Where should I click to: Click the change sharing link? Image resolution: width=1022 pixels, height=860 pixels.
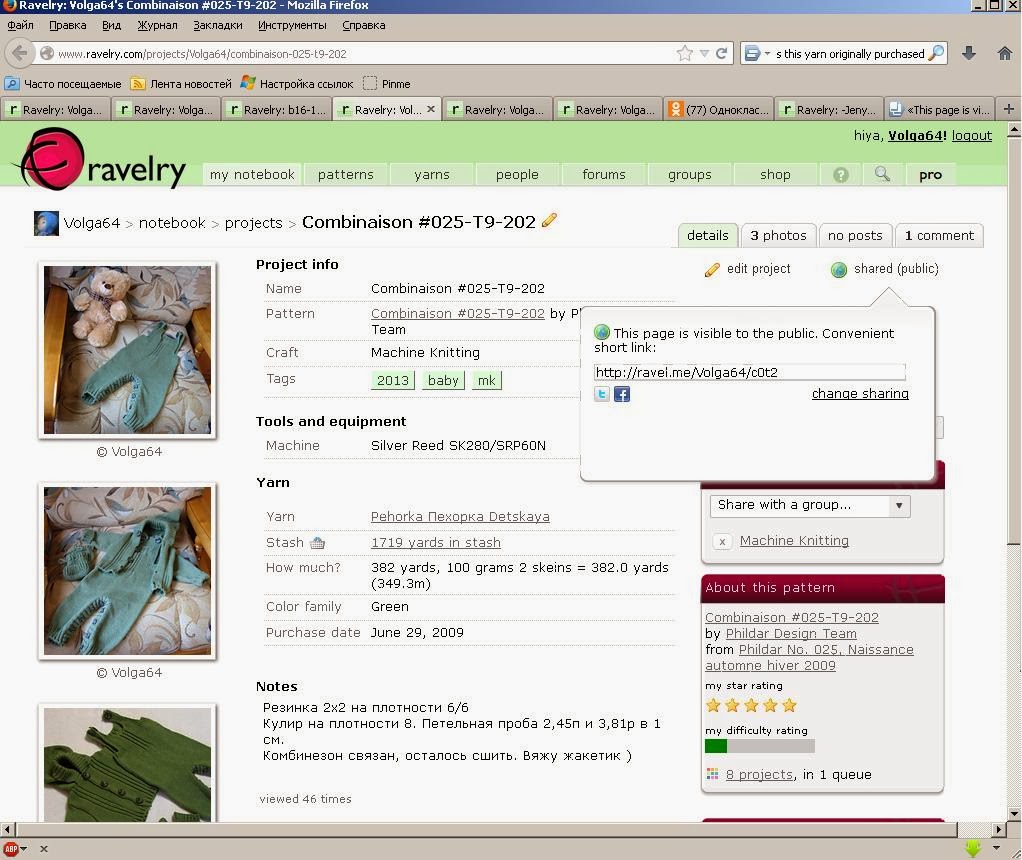(860, 394)
